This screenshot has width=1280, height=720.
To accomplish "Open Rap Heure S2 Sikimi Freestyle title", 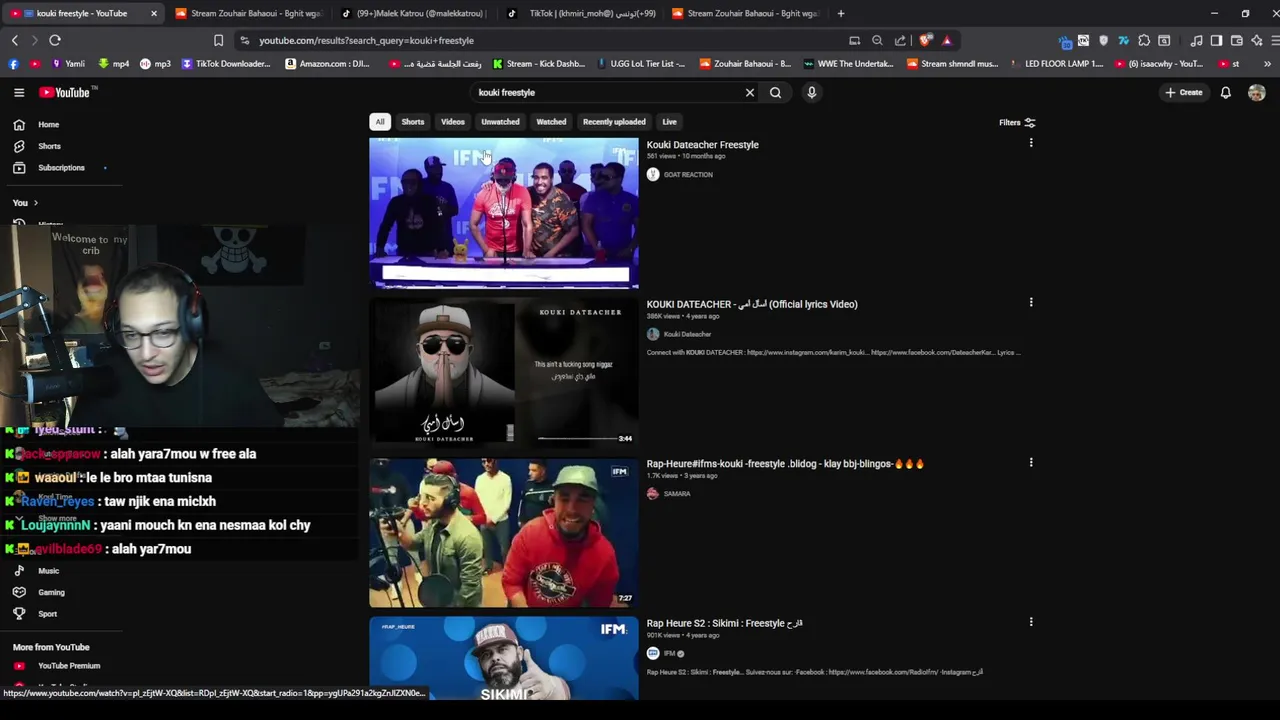I will (724, 624).
